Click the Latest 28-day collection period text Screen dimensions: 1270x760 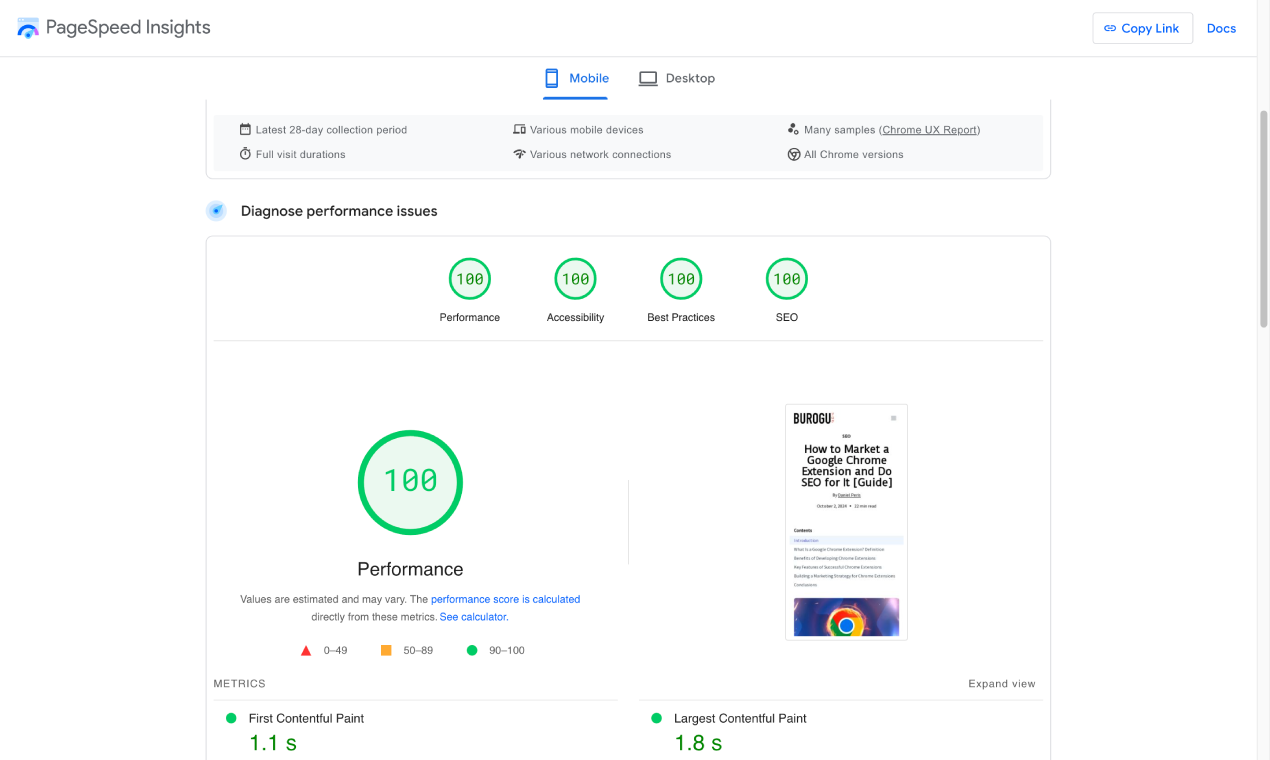331,130
